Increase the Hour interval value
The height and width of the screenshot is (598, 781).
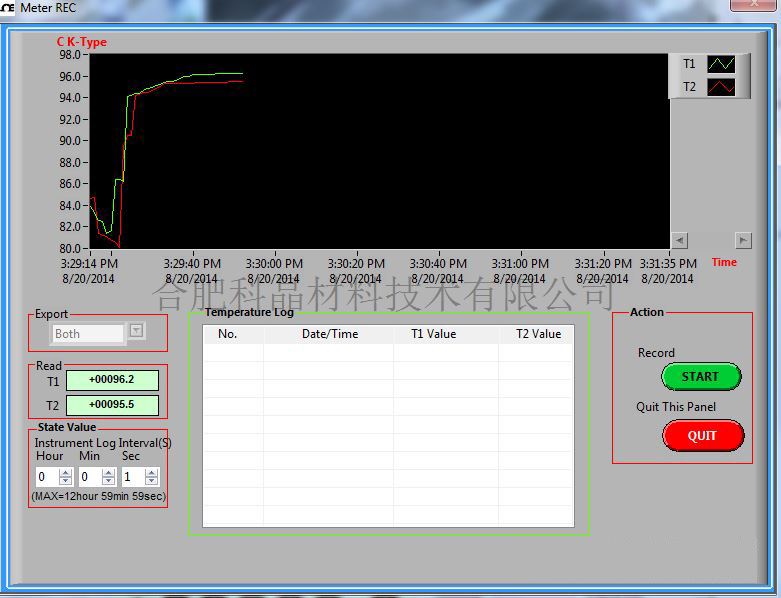point(66,473)
